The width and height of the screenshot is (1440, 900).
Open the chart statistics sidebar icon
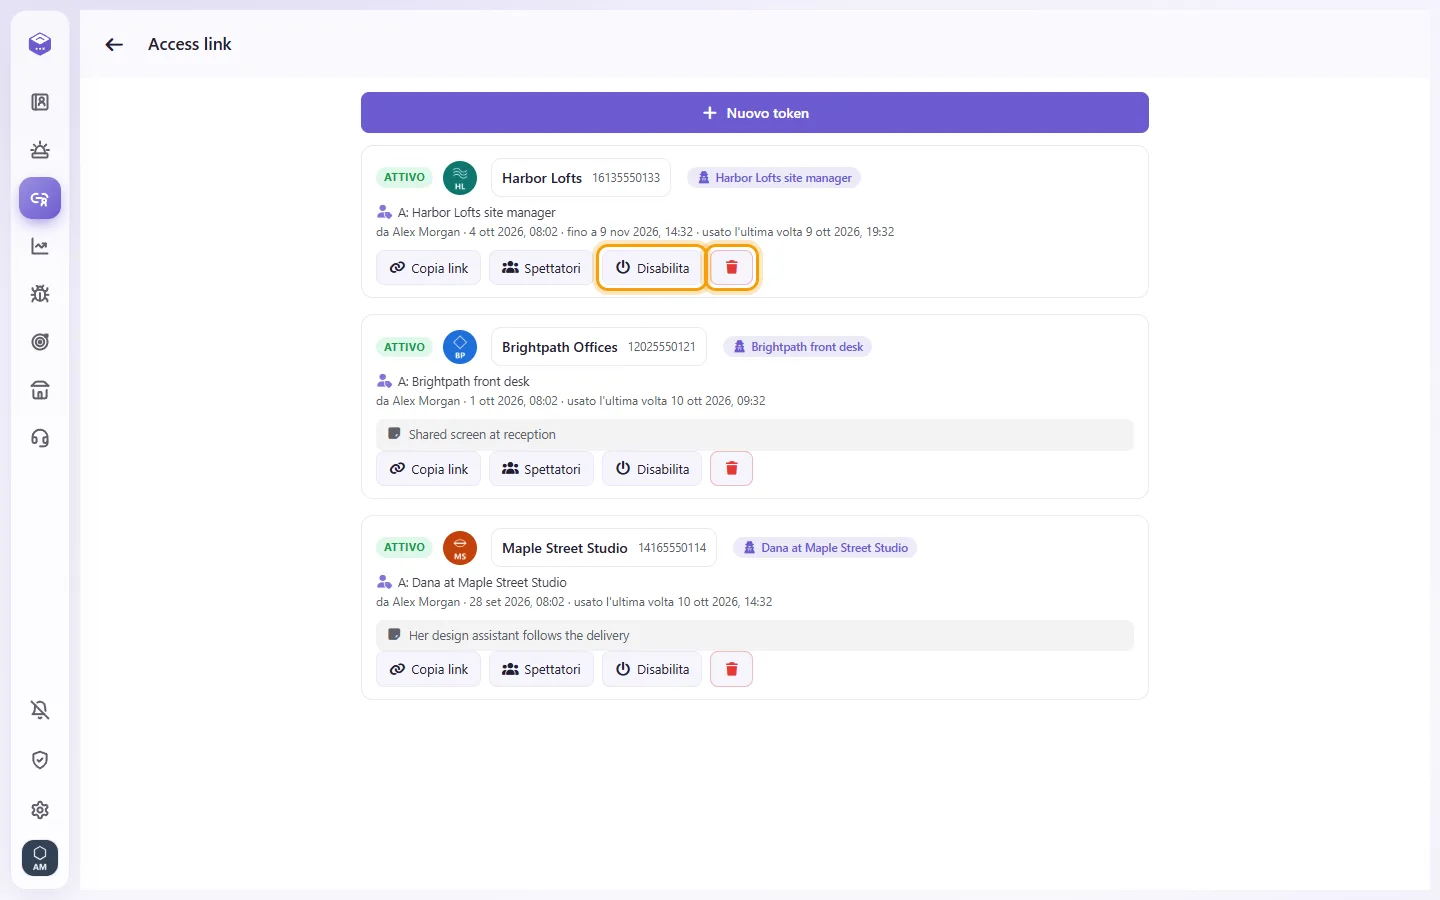pos(40,246)
